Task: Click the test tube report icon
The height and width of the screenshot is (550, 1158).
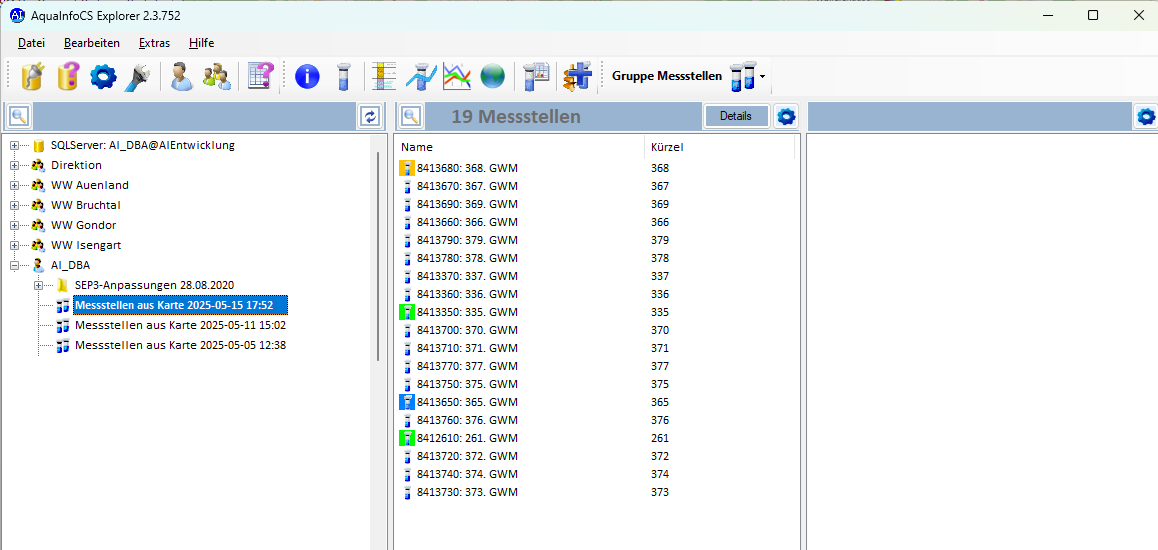Action: pyautogui.click(x=537, y=76)
